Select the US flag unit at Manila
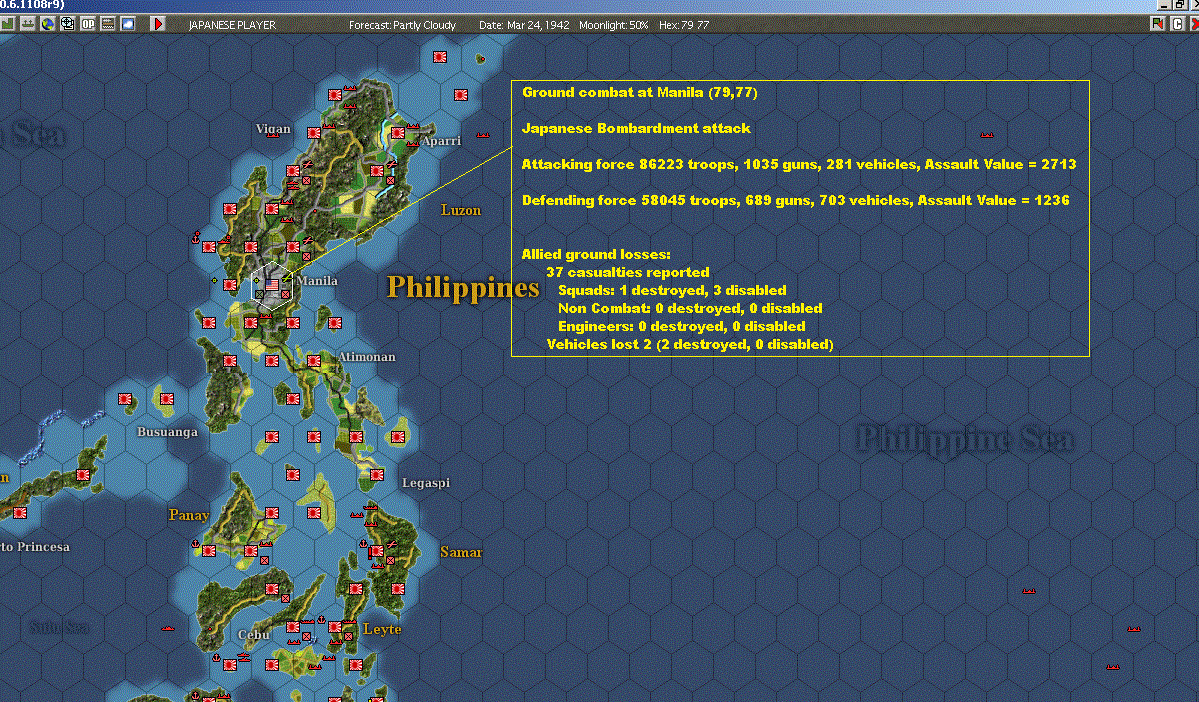The width and height of the screenshot is (1199, 702). click(x=271, y=284)
